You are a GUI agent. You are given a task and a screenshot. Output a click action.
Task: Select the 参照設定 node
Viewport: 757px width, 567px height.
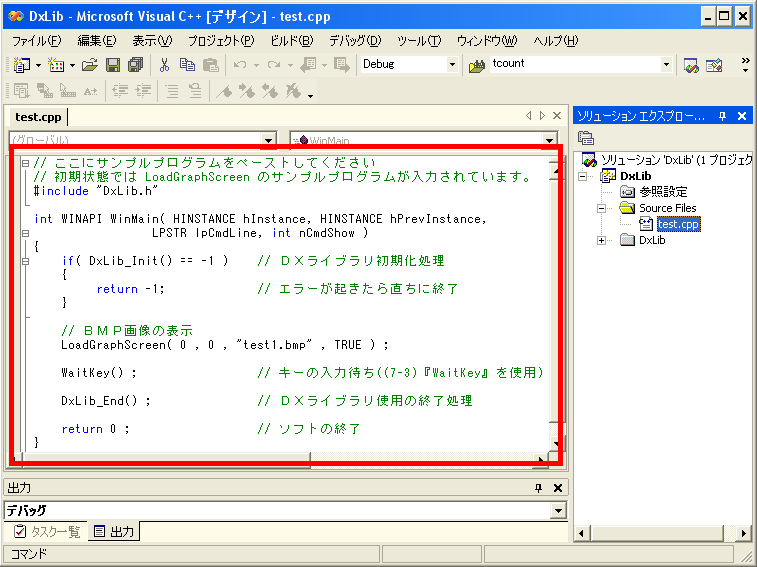(663, 192)
